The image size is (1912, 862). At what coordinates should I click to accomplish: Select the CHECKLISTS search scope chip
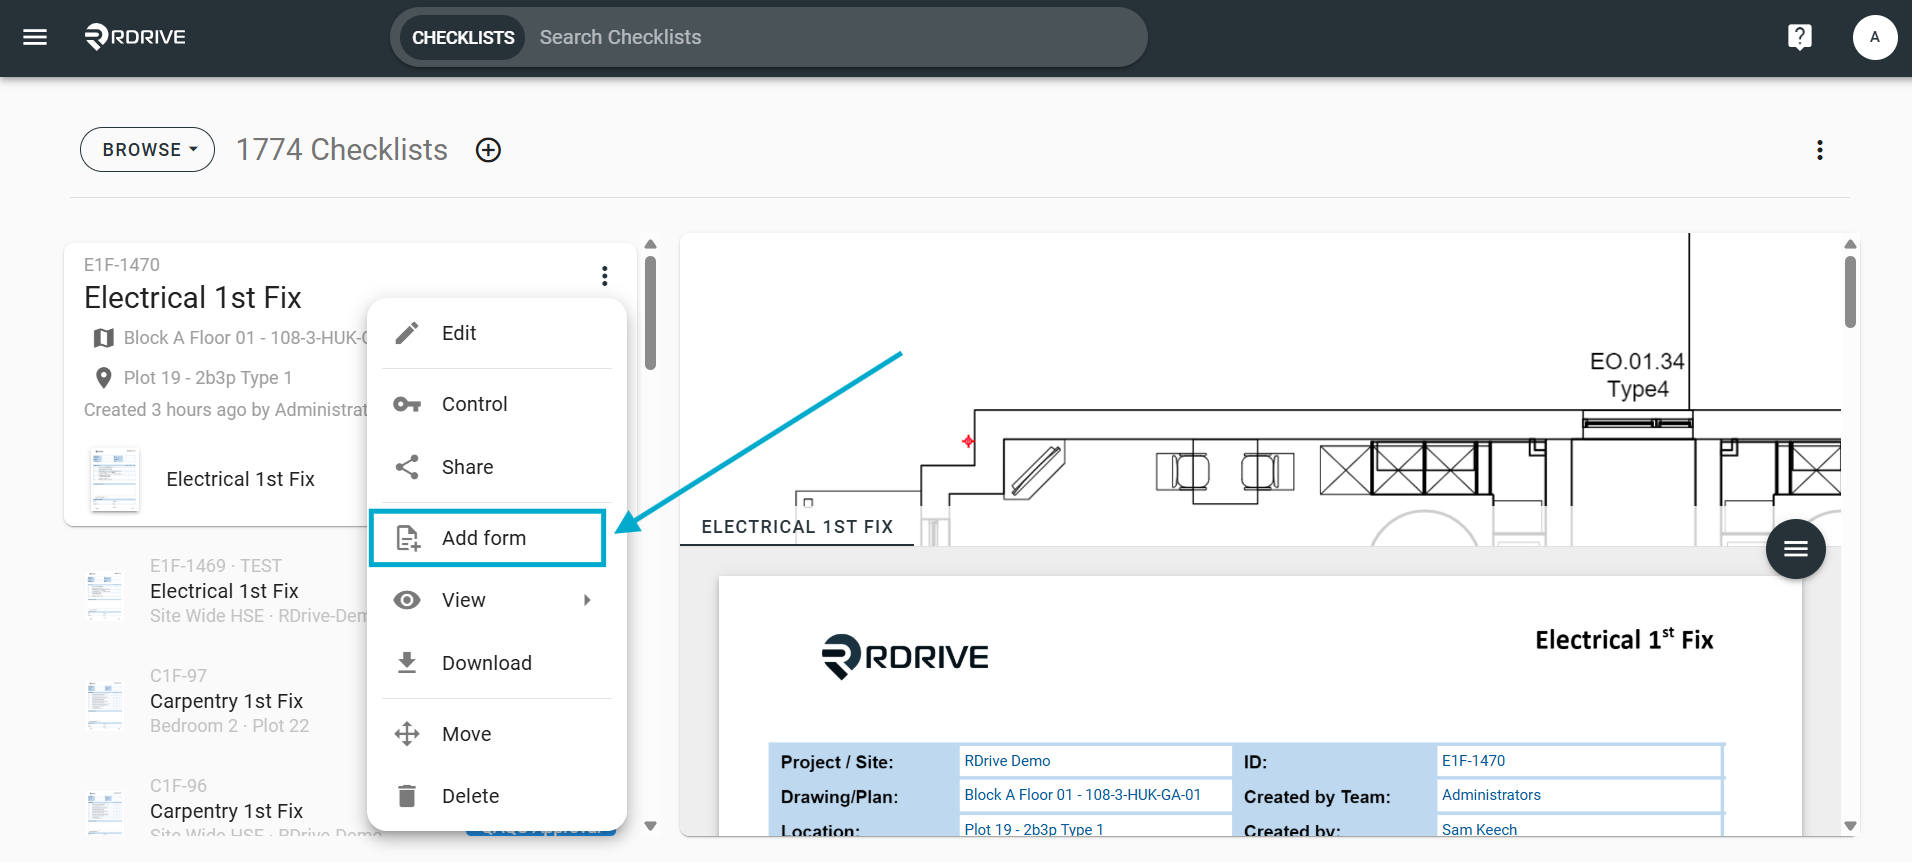pos(463,37)
